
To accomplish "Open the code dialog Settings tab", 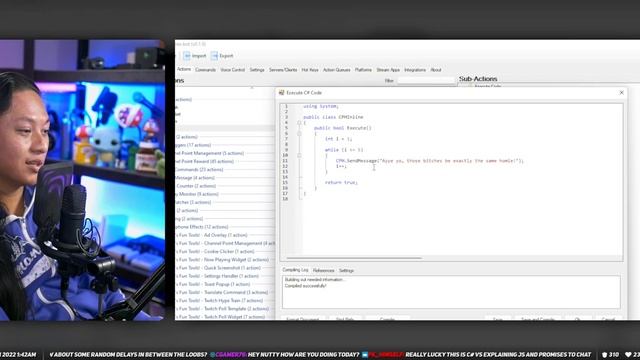I will click(346, 270).
